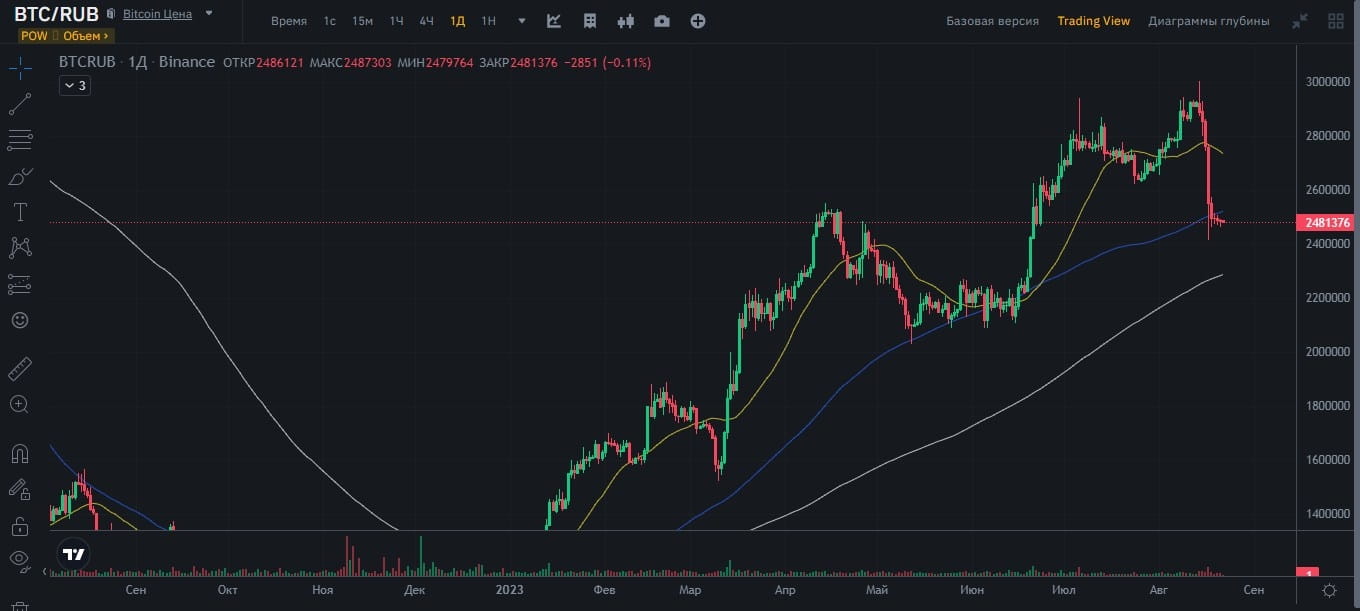Switch to Базовая версия chart tab
This screenshot has width=1360, height=611.
(x=992, y=21)
